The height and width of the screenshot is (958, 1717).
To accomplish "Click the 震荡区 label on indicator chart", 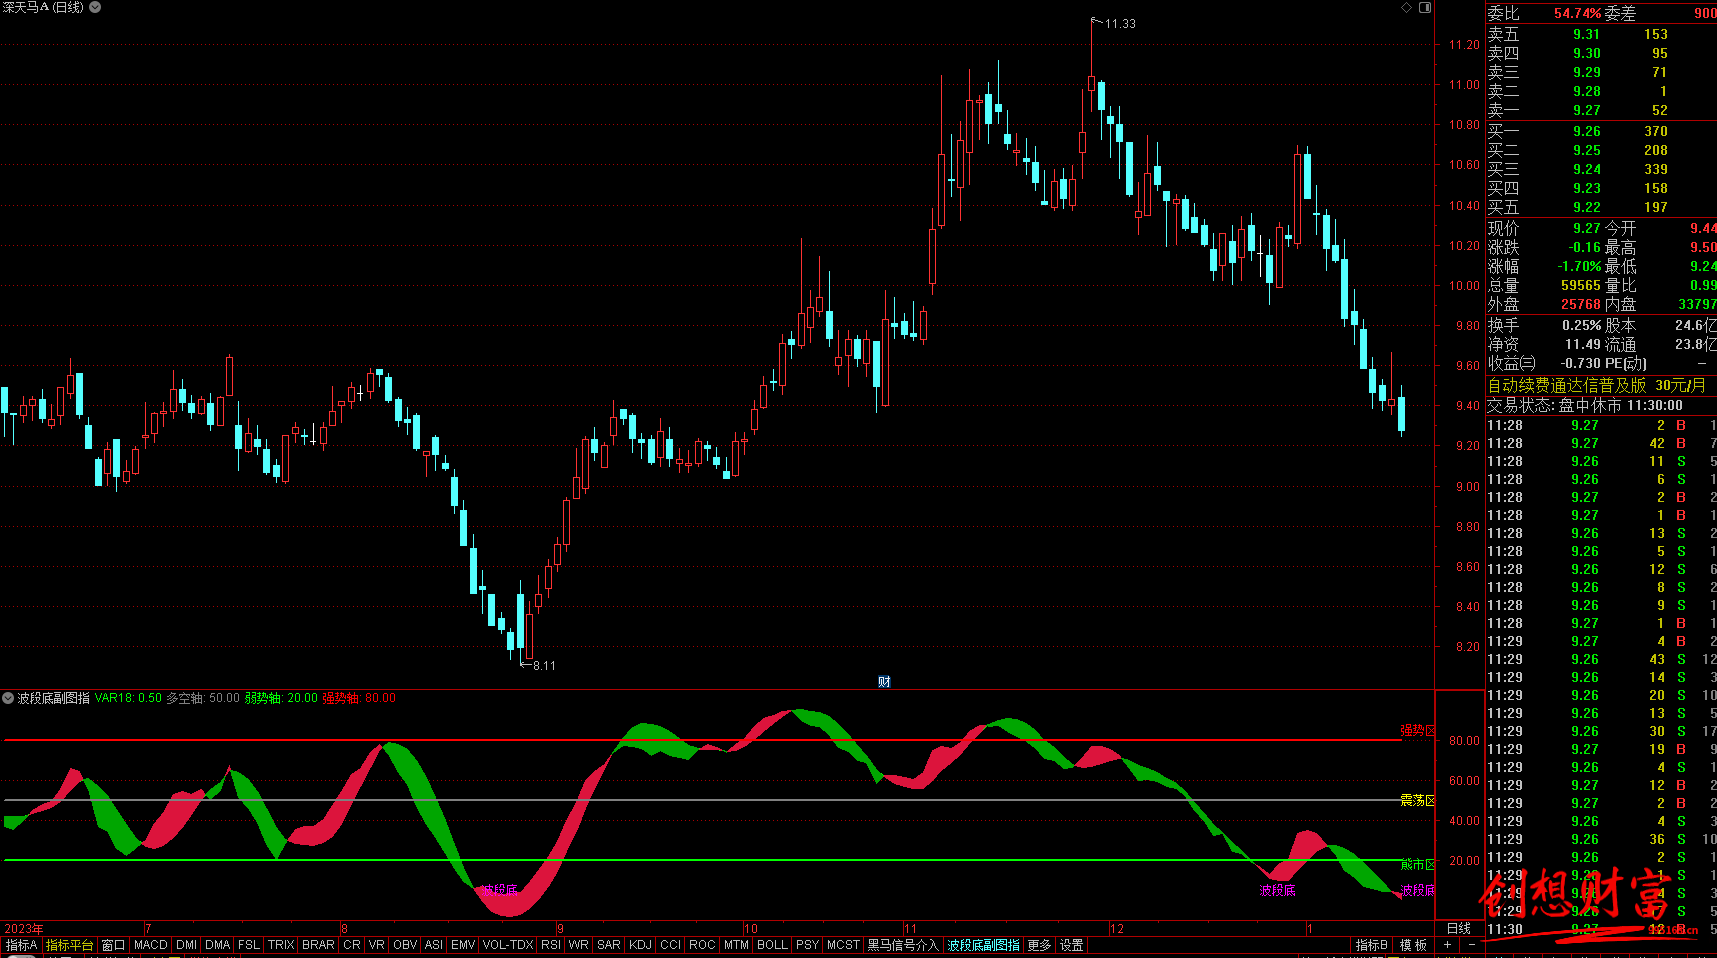I will [1417, 800].
